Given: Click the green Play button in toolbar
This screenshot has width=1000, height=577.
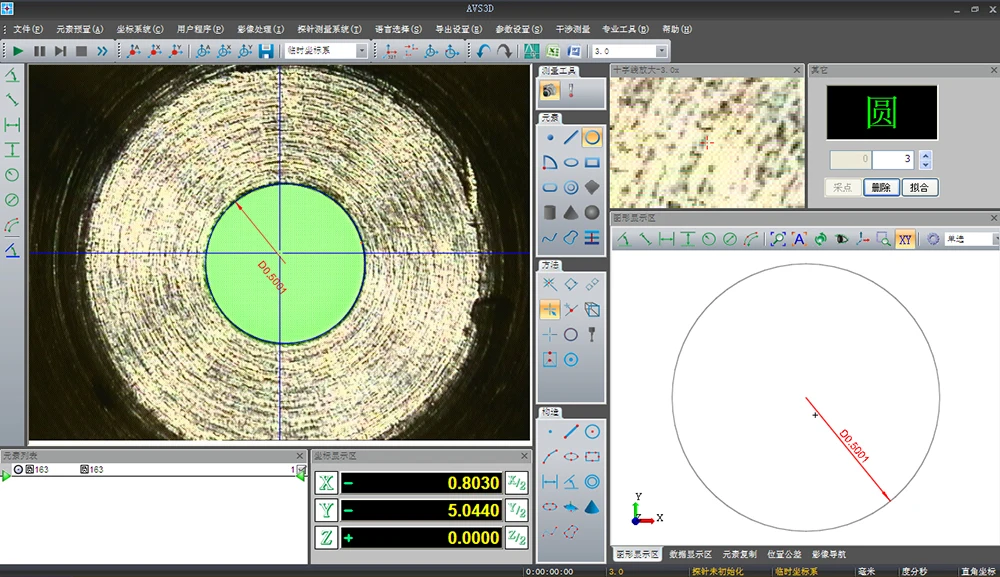Looking at the screenshot, I should pyautogui.click(x=18, y=51).
